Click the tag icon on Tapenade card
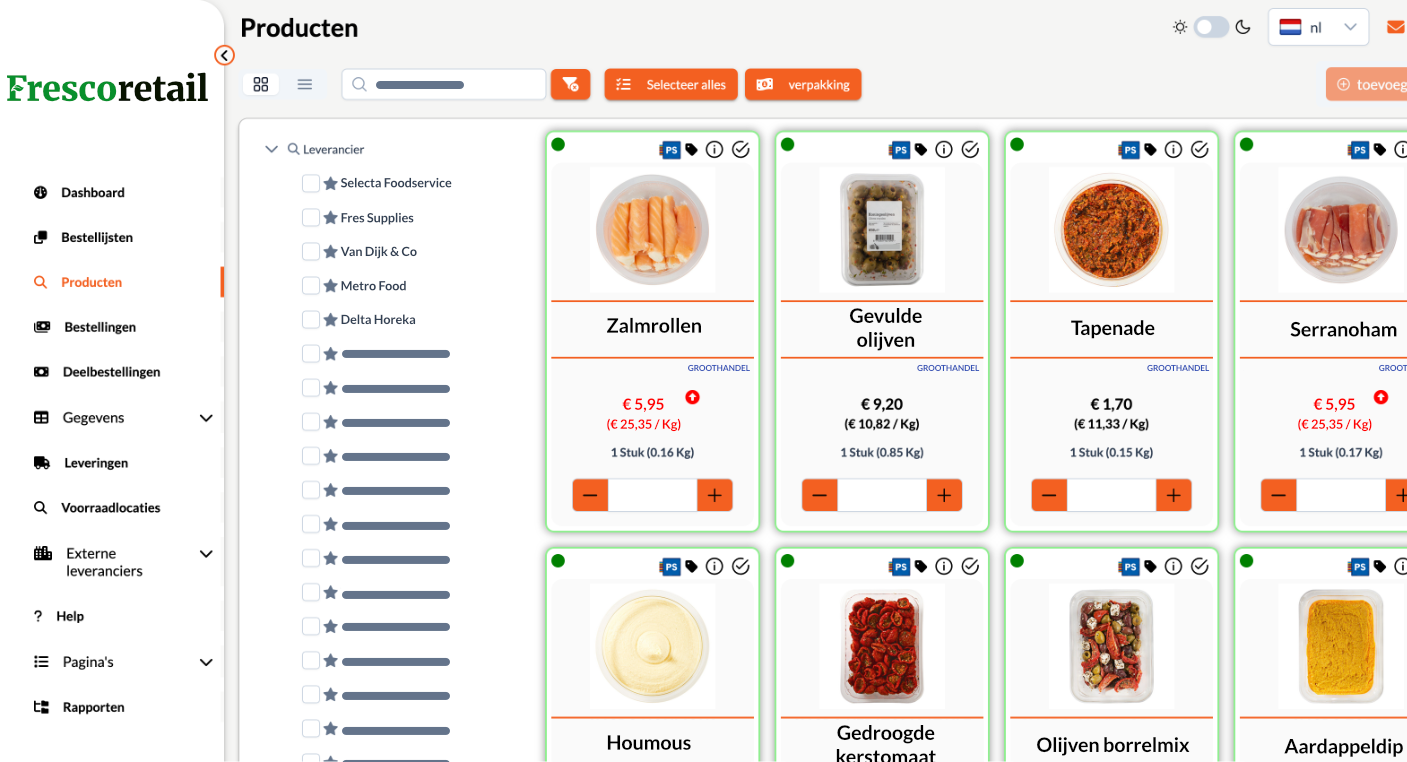 coord(1151,150)
